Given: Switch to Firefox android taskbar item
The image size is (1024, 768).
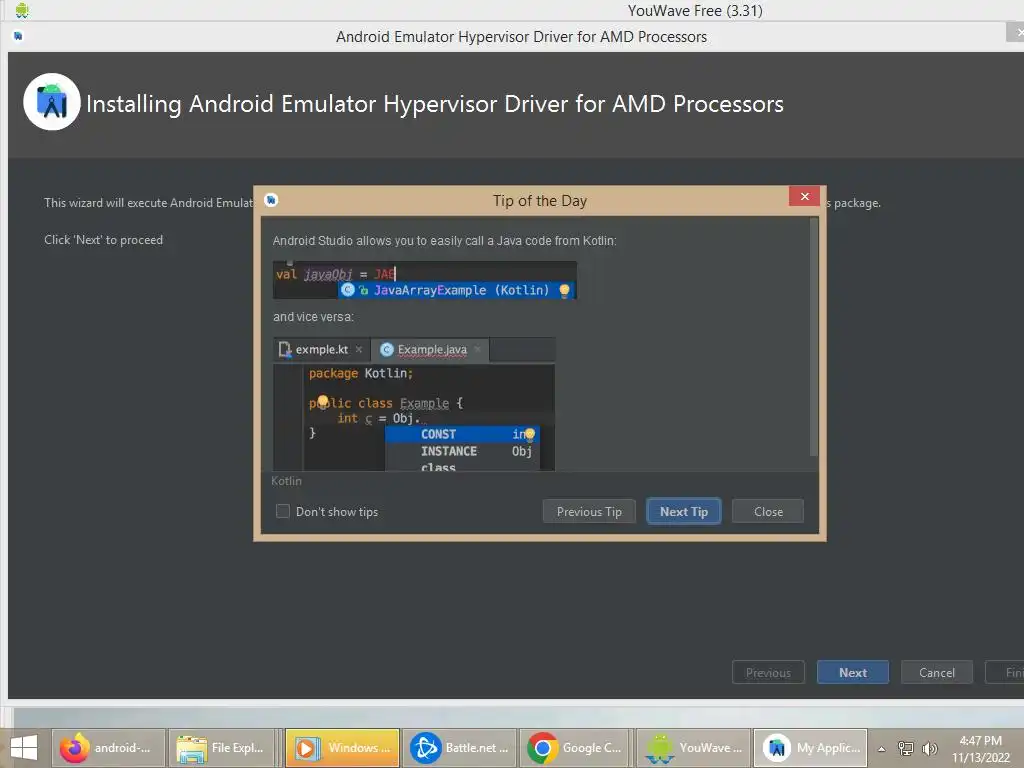Looking at the screenshot, I should tap(108, 748).
